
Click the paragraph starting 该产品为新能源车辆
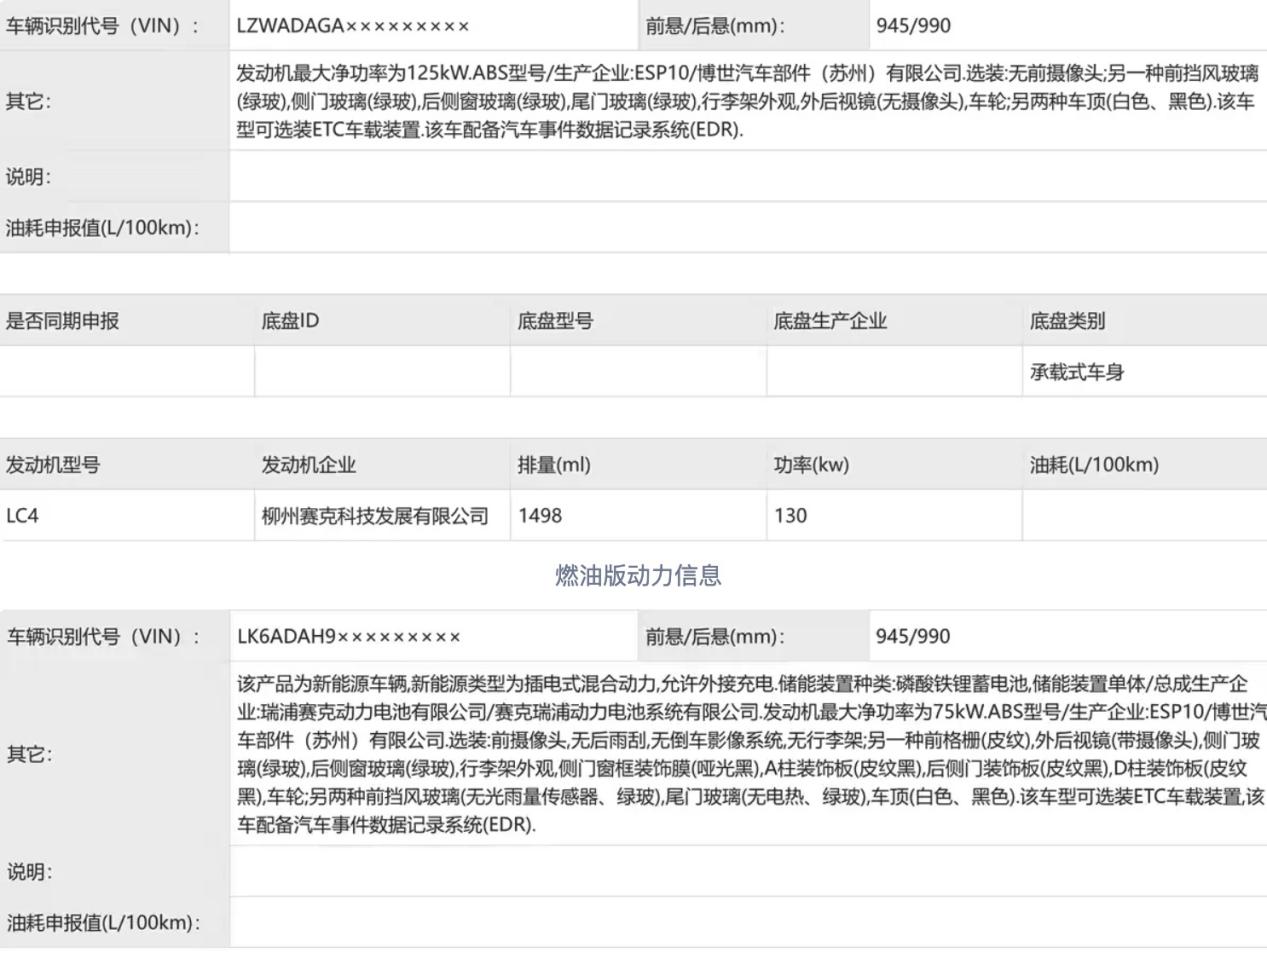click(x=751, y=754)
